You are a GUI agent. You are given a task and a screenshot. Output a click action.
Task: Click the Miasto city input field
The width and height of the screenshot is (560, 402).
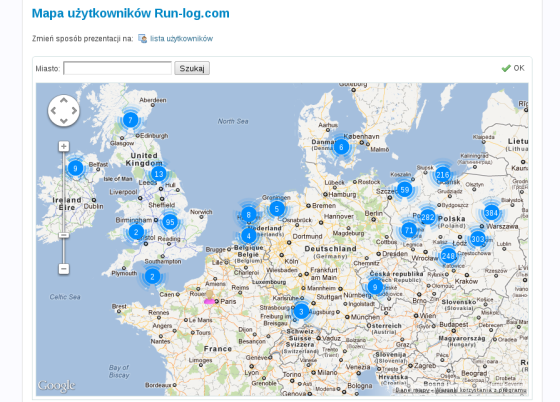tap(118, 68)
